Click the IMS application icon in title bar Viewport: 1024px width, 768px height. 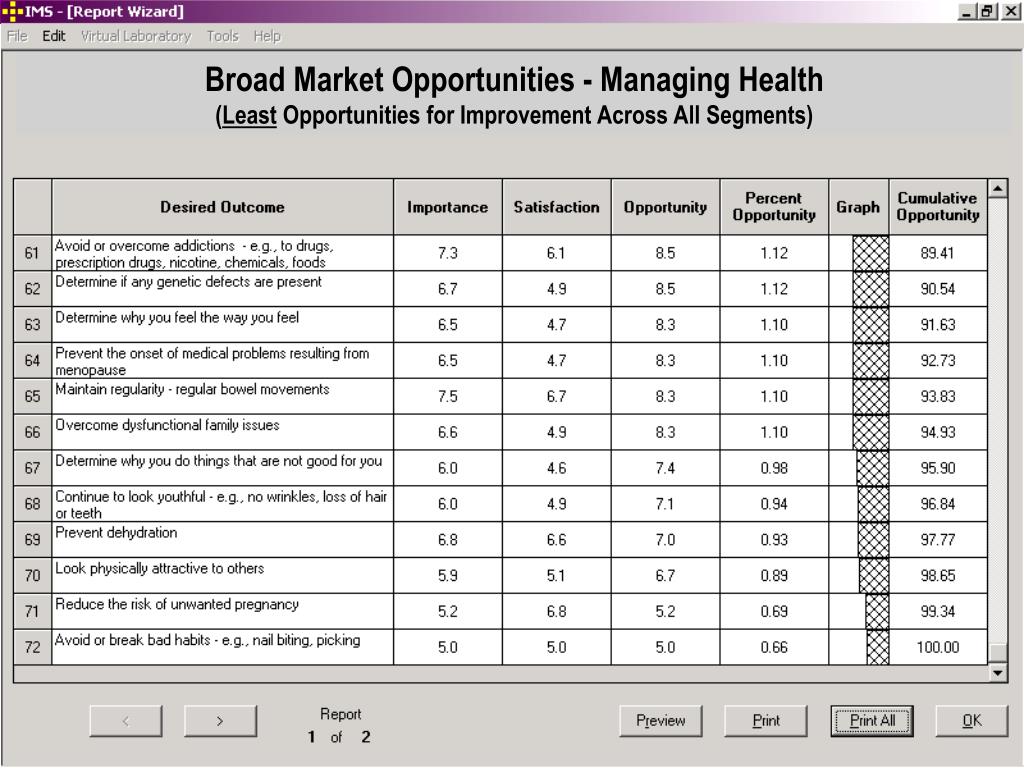tap(12, 11)
